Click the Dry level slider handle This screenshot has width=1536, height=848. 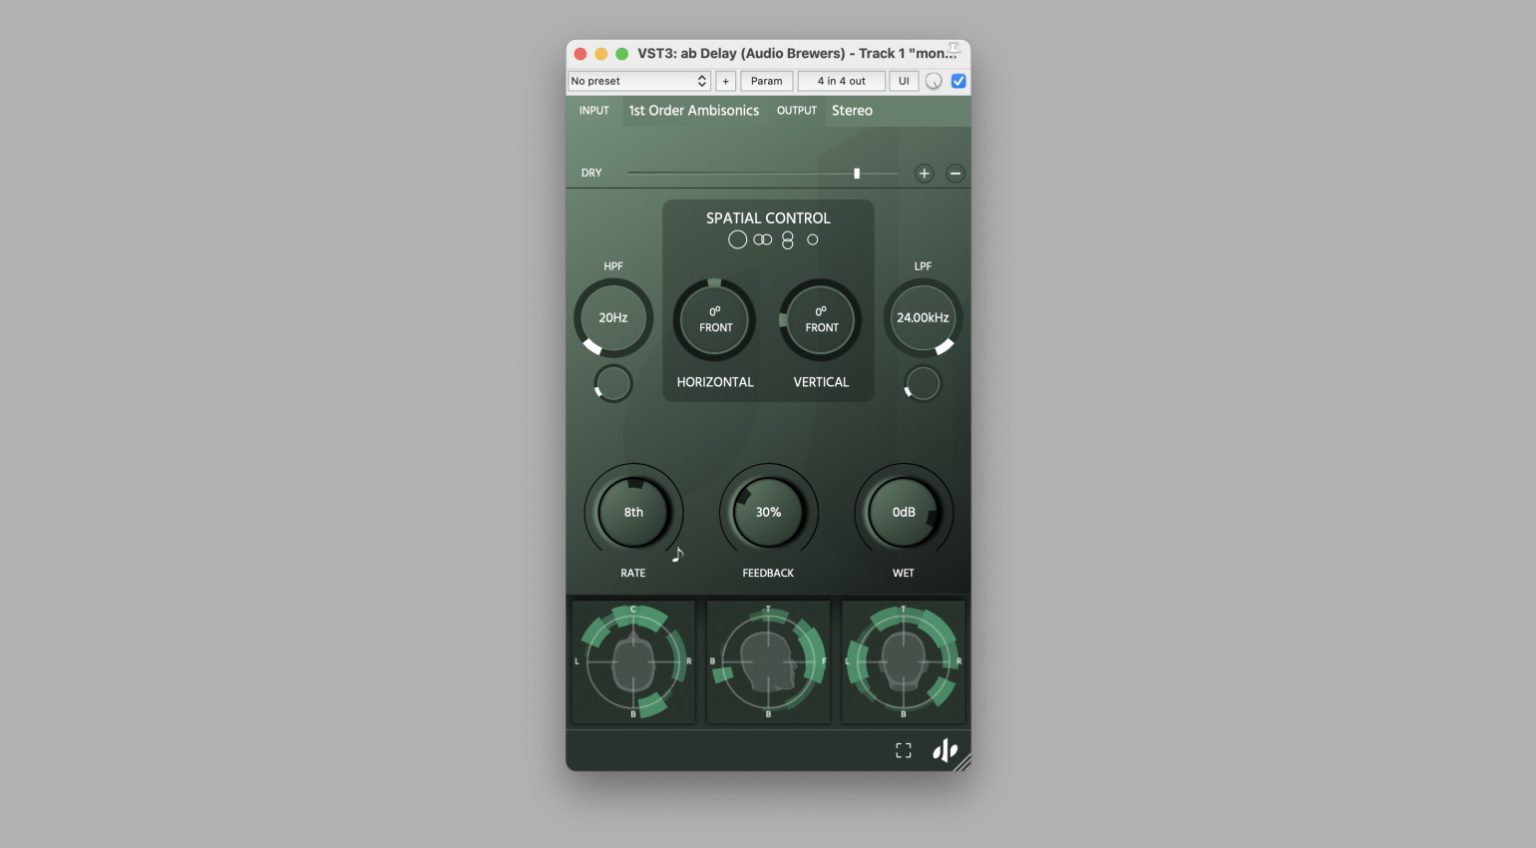coord(857,174)
